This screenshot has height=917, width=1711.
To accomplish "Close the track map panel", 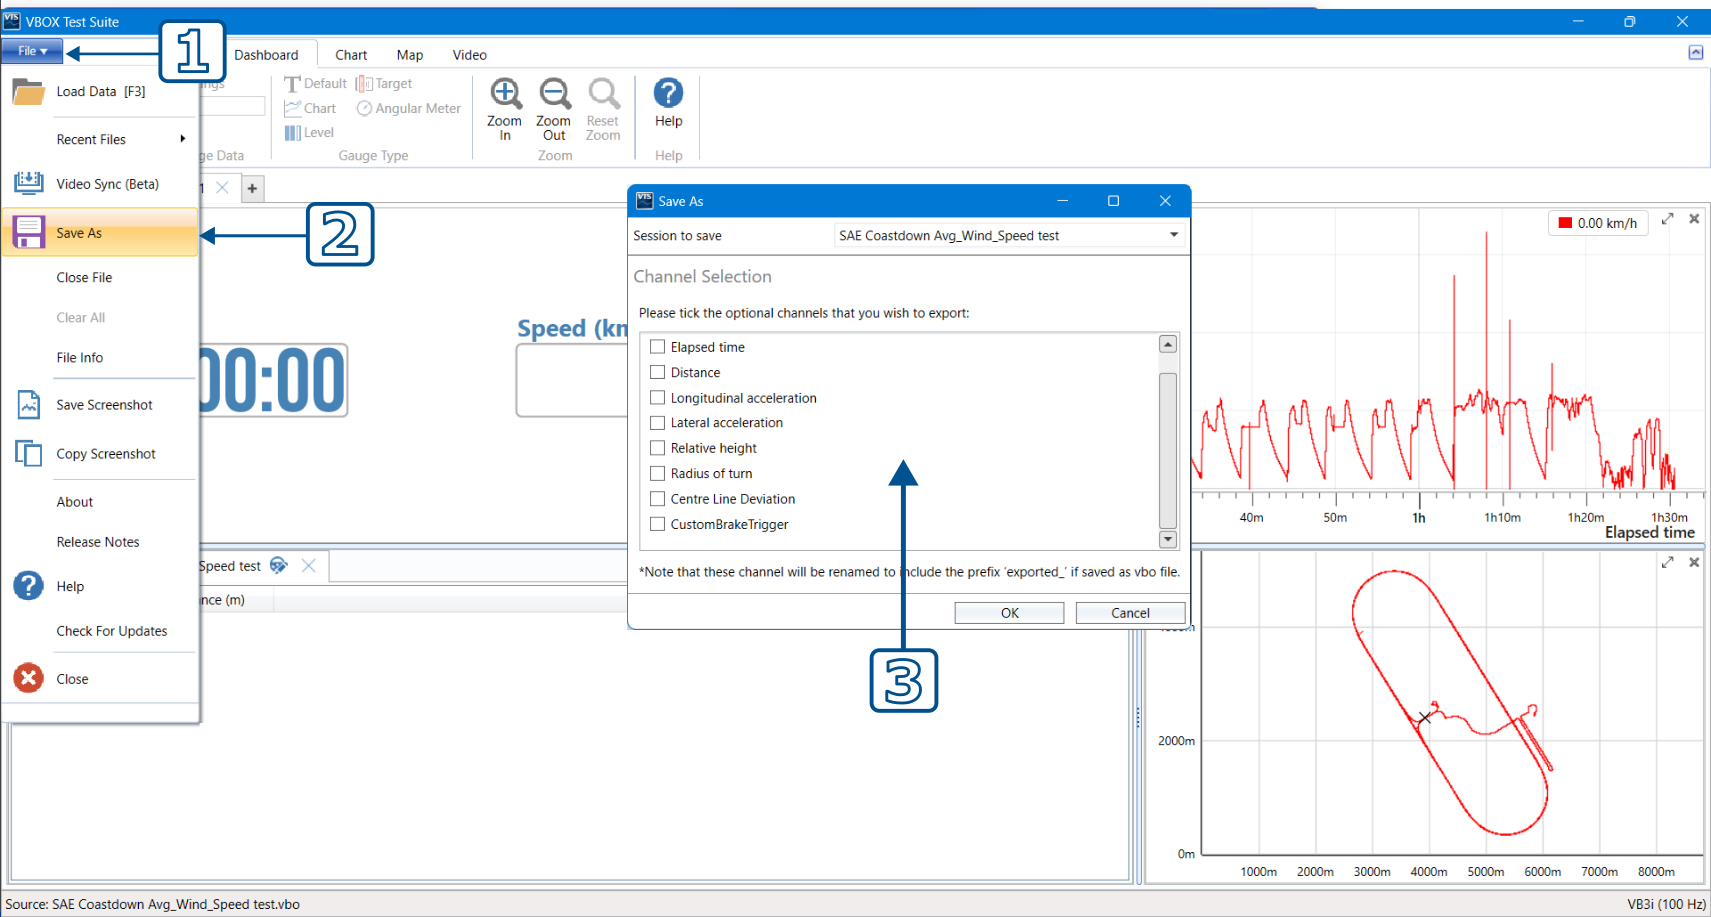I will pyautogui.click(x=1694, y=563).
